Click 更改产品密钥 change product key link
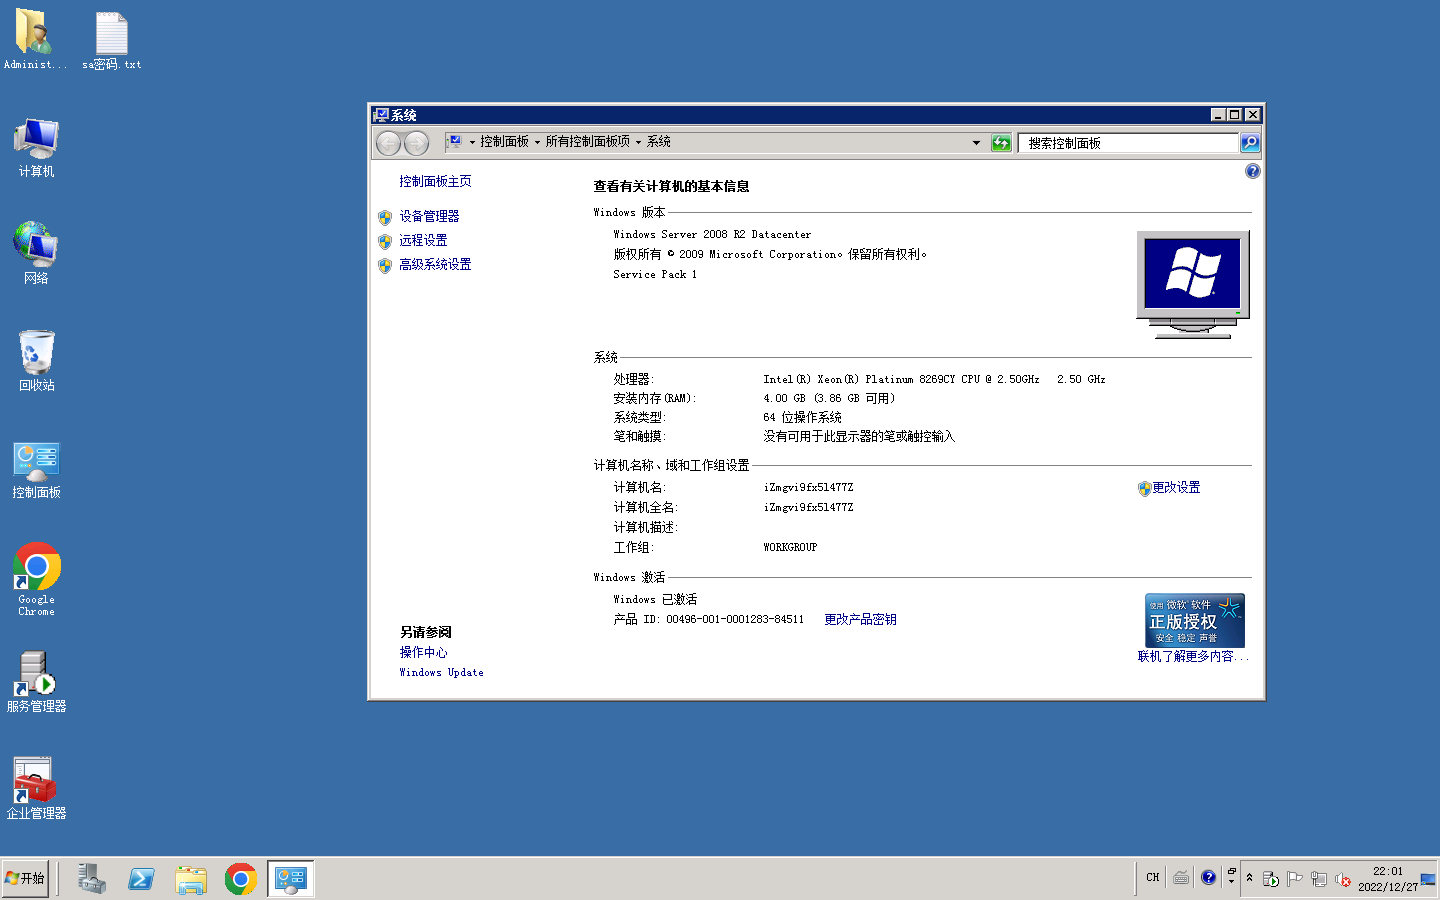1440x900 pixels. click(860, 619)
